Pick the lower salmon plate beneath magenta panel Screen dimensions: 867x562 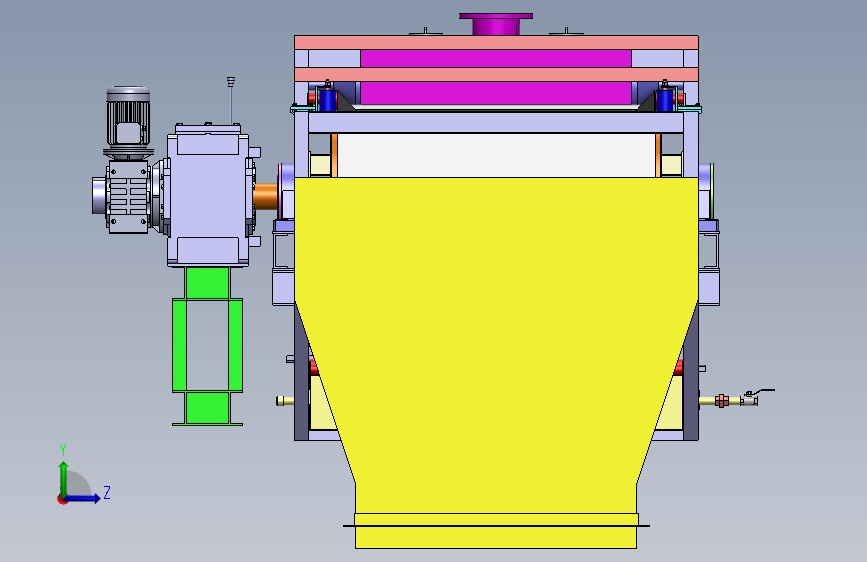pos(496,75)
